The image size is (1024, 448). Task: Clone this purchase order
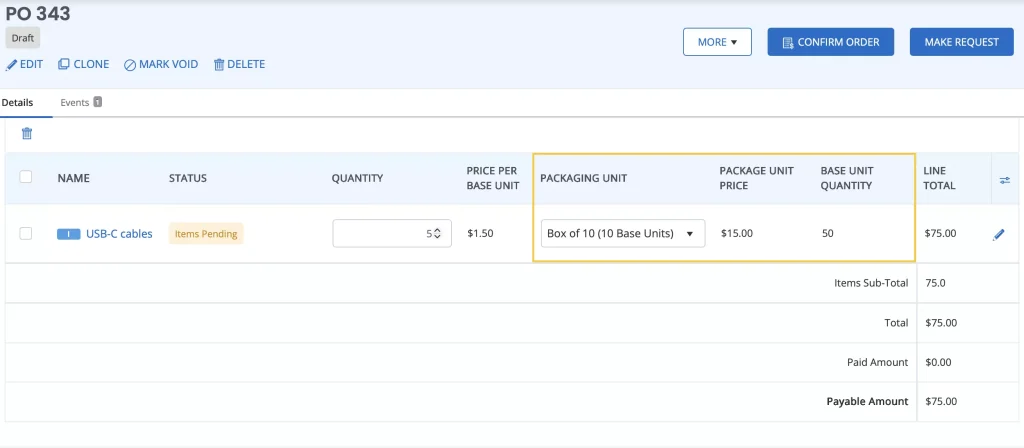pyautogui.click(x=84, y=64)
